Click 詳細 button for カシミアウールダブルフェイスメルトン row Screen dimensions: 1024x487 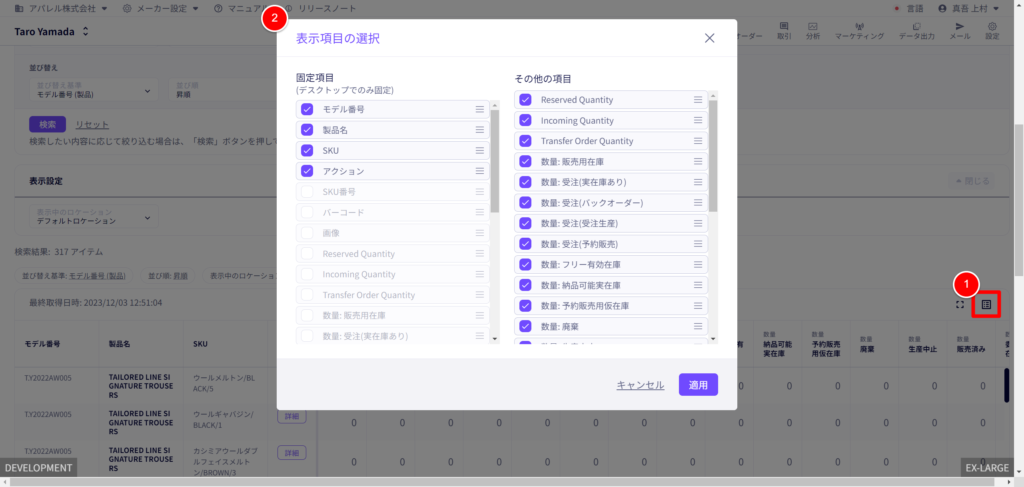pos(292,452)
